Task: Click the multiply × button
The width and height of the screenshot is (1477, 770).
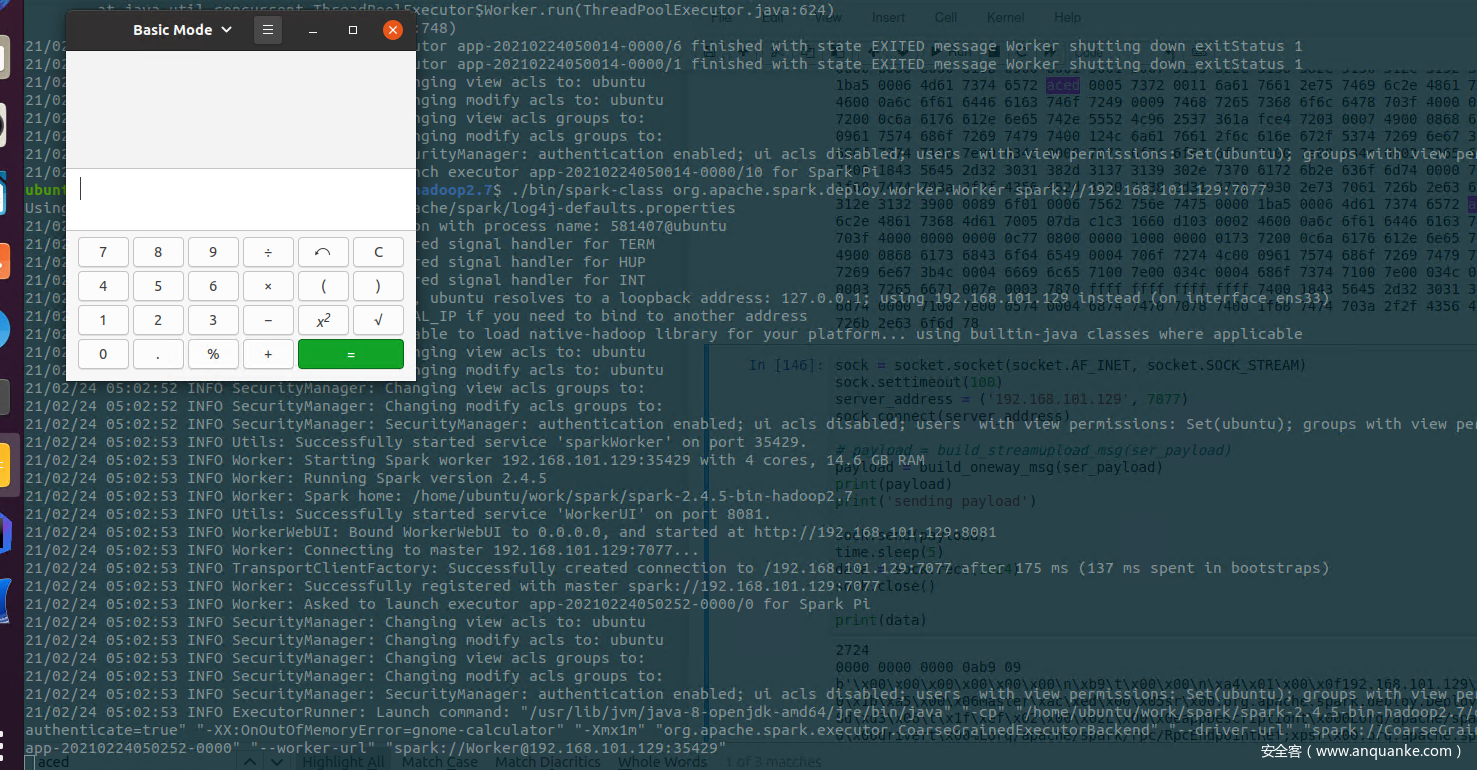Action: tap(268, 286)
